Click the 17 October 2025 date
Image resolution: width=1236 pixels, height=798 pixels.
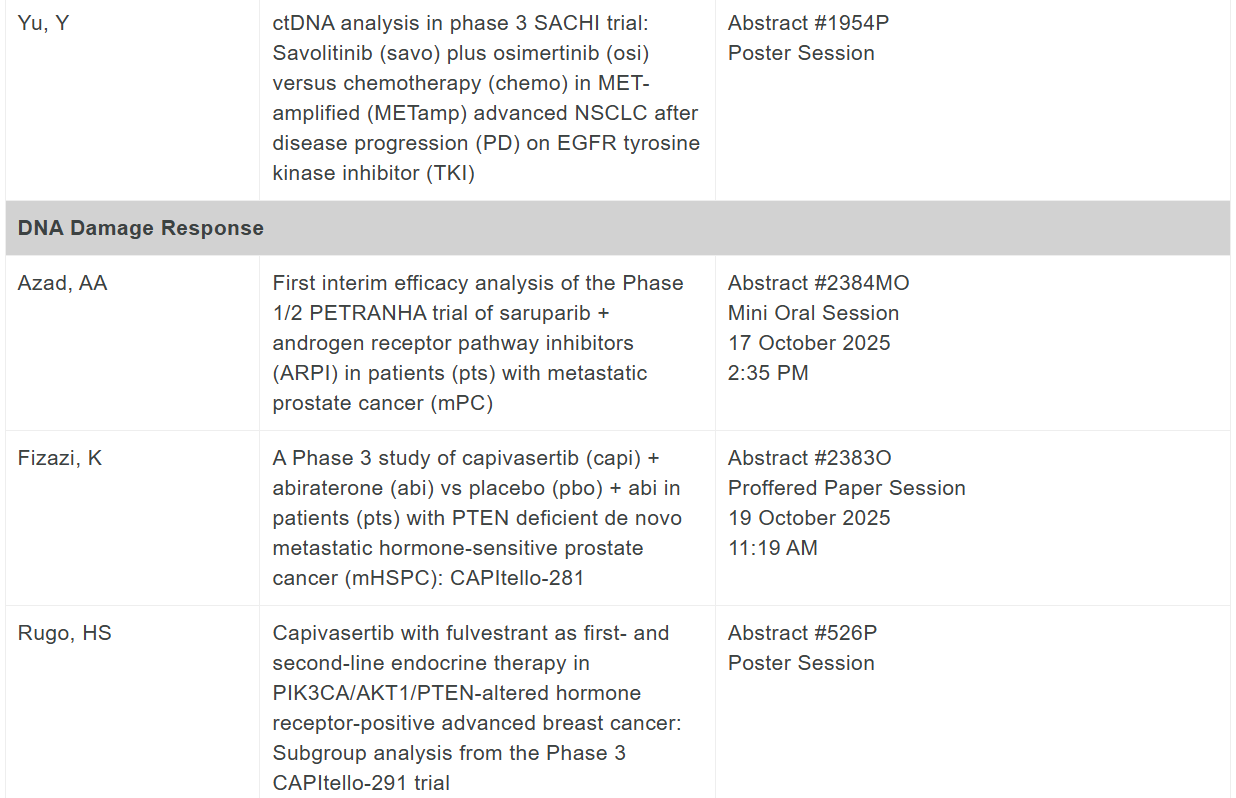809,343
